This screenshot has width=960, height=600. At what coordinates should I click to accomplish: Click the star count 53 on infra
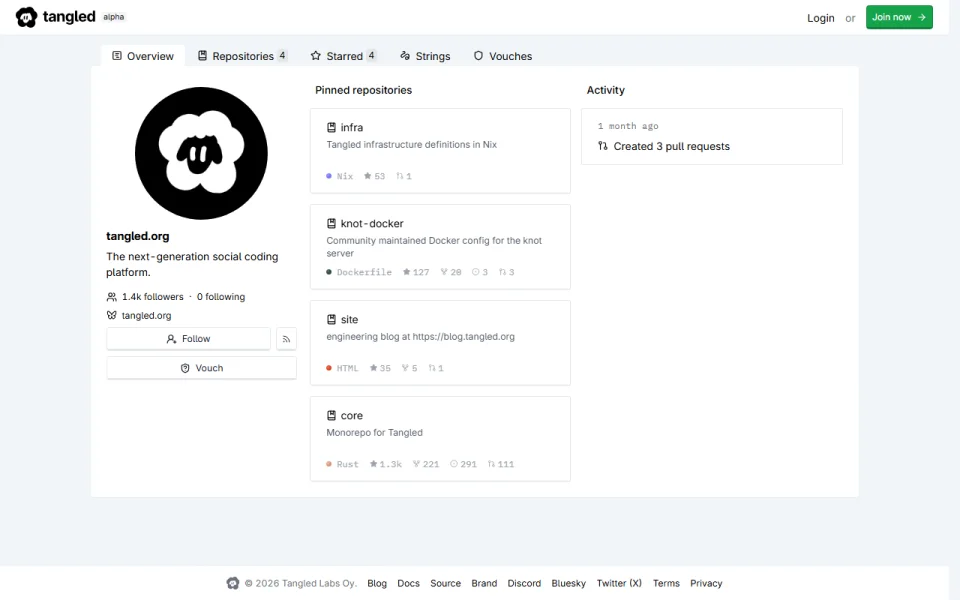tap(374, 176)
